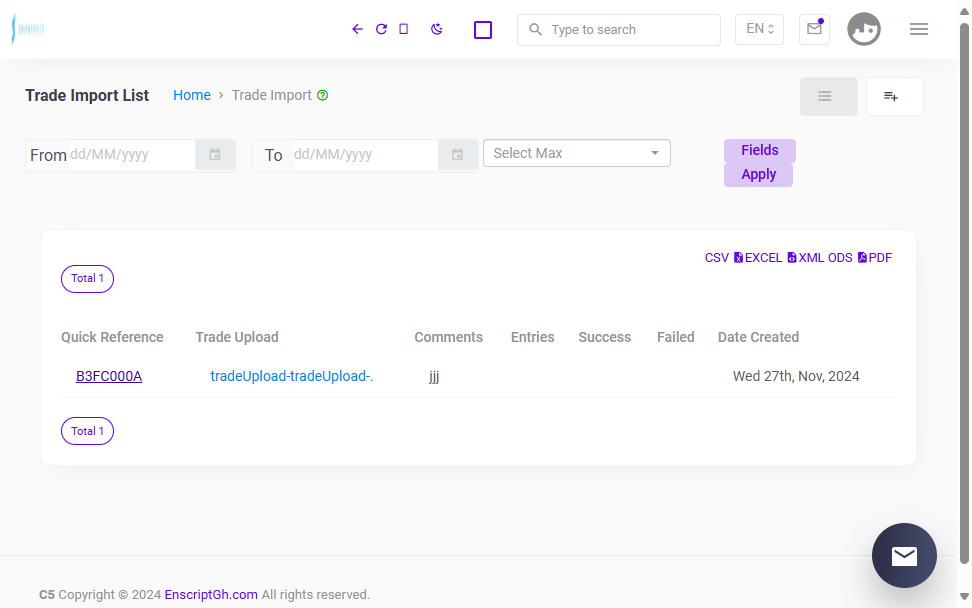Open the B3FC000A reference link

pos(109,376)
